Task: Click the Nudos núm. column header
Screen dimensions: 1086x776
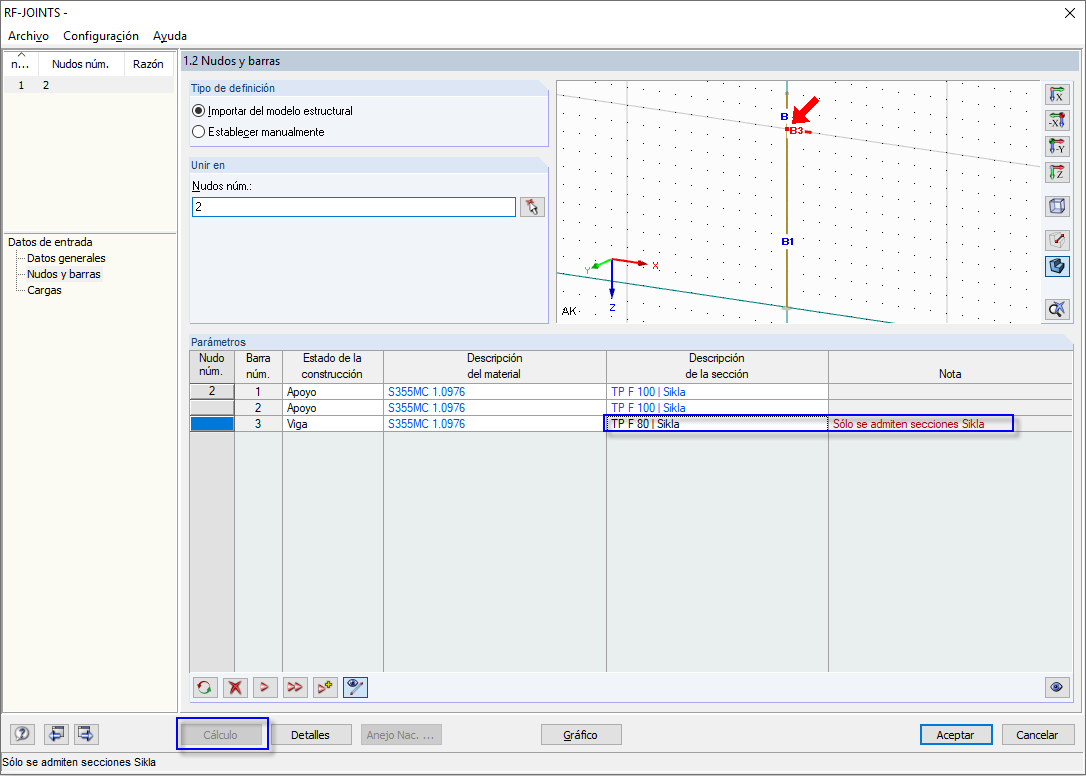Action: click(81, 64)
